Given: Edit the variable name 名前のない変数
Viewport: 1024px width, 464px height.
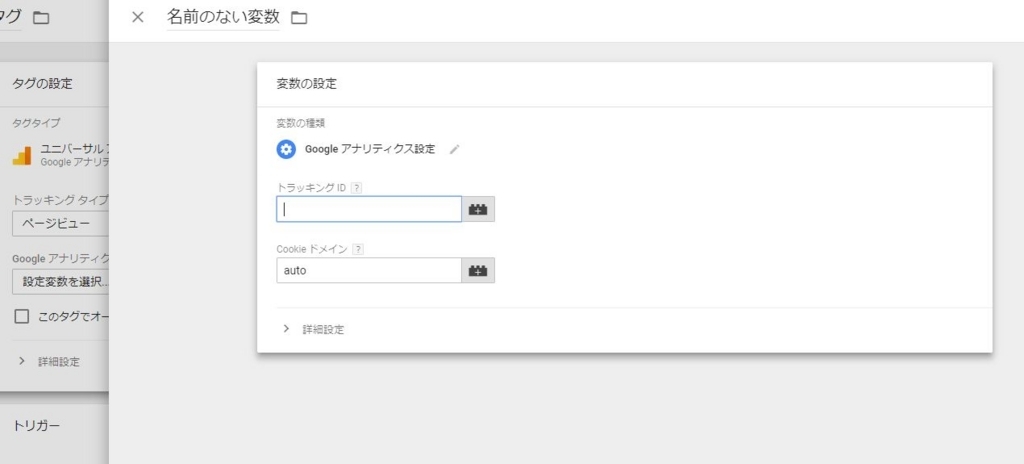Looking at the screenshot, I should (223, 17).
